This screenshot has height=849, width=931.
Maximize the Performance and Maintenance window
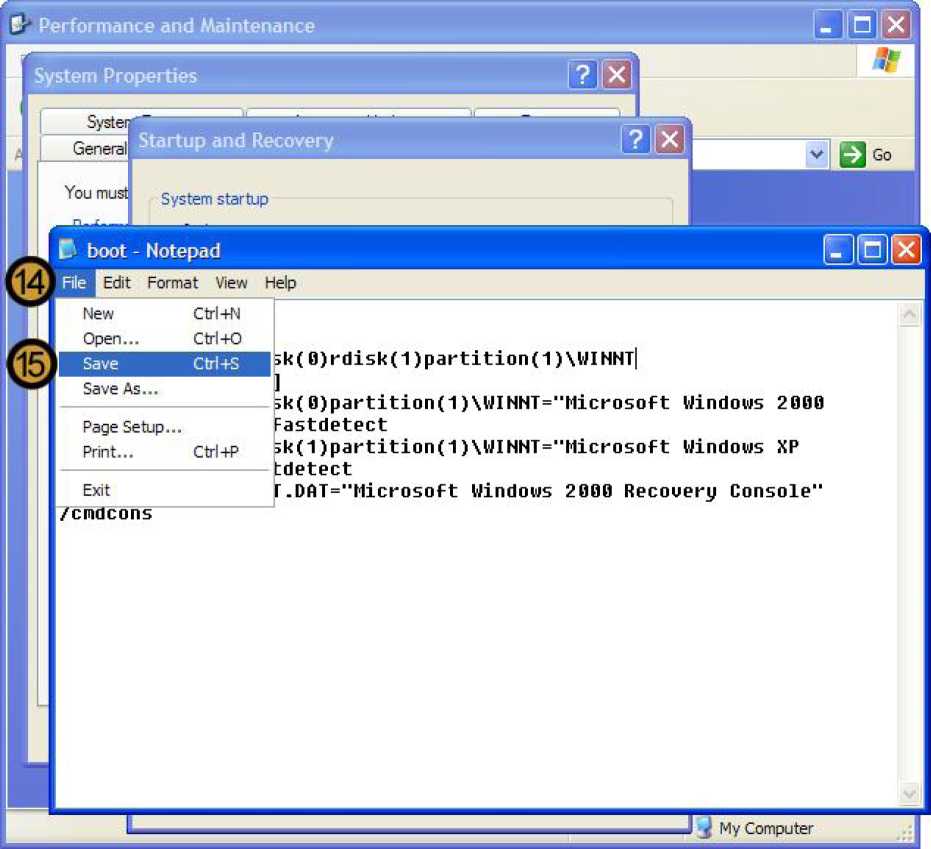(862, 25)
